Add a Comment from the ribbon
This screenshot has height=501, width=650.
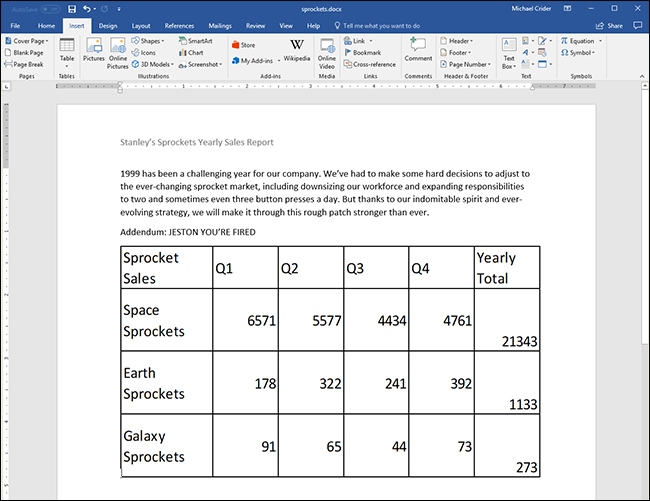coord(418,51)
